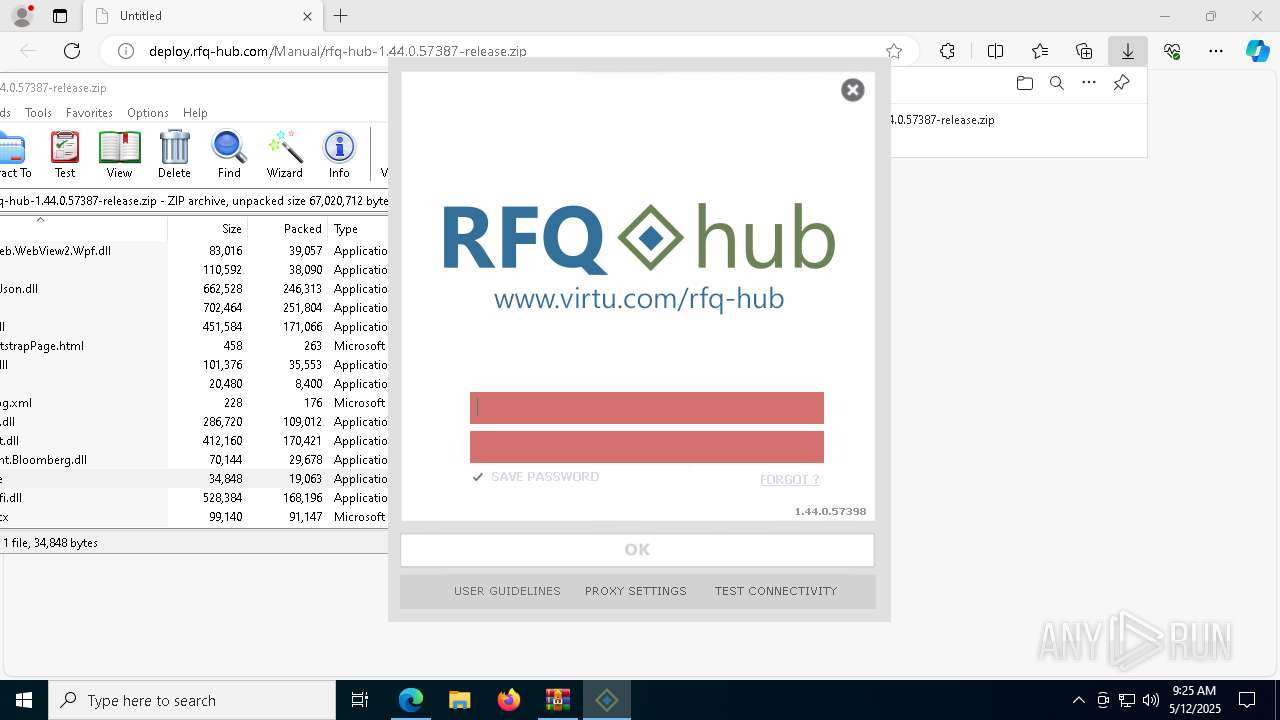
Task: Open Firefox from the taskbar
Action: [x=508, y=700]
